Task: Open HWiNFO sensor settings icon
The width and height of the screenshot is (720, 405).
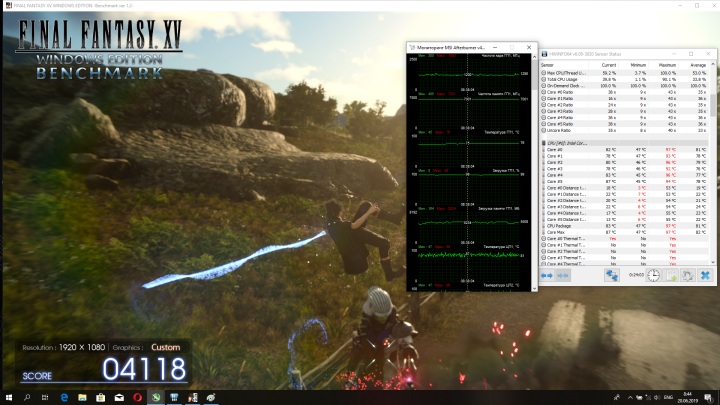Action: (688, 275)
